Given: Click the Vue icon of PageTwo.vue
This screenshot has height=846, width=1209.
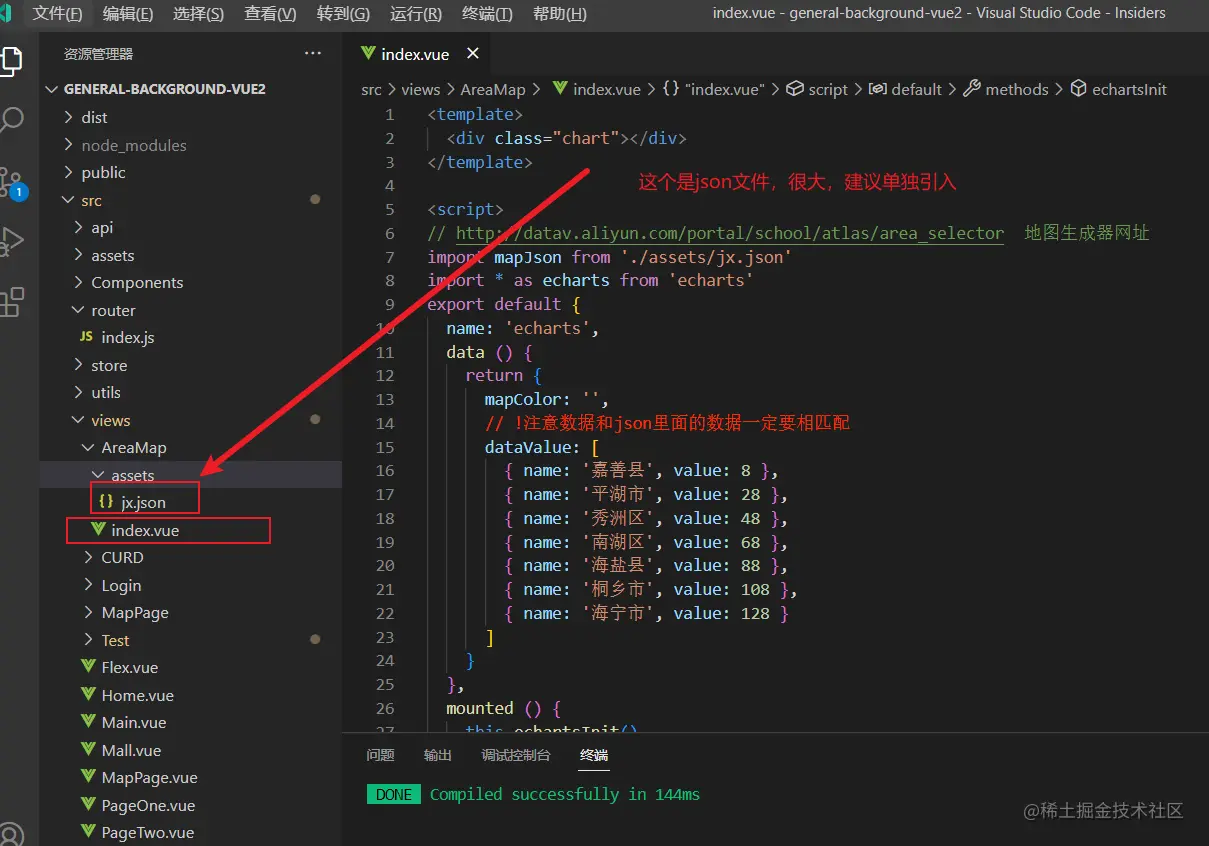Looking at the screenshot, I should 88,832.
